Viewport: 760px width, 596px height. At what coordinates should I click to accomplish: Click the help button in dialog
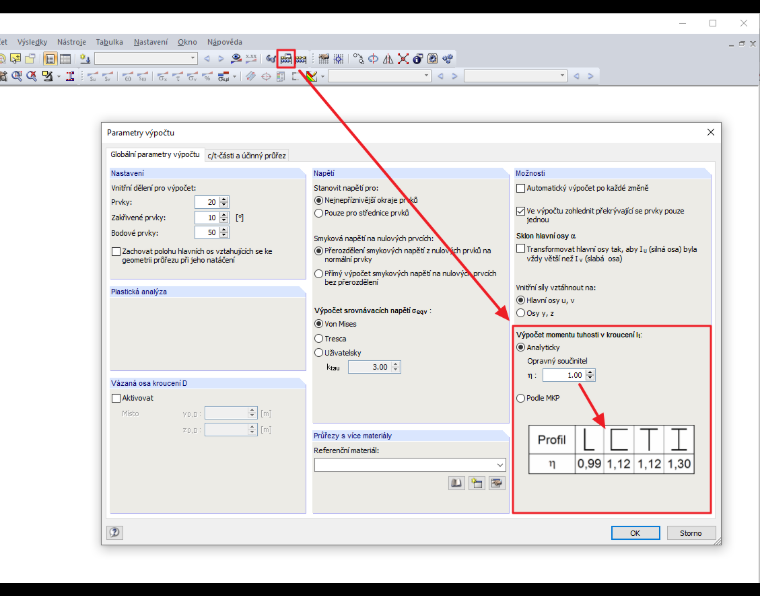pyautogui.click(x=114, y=533)
